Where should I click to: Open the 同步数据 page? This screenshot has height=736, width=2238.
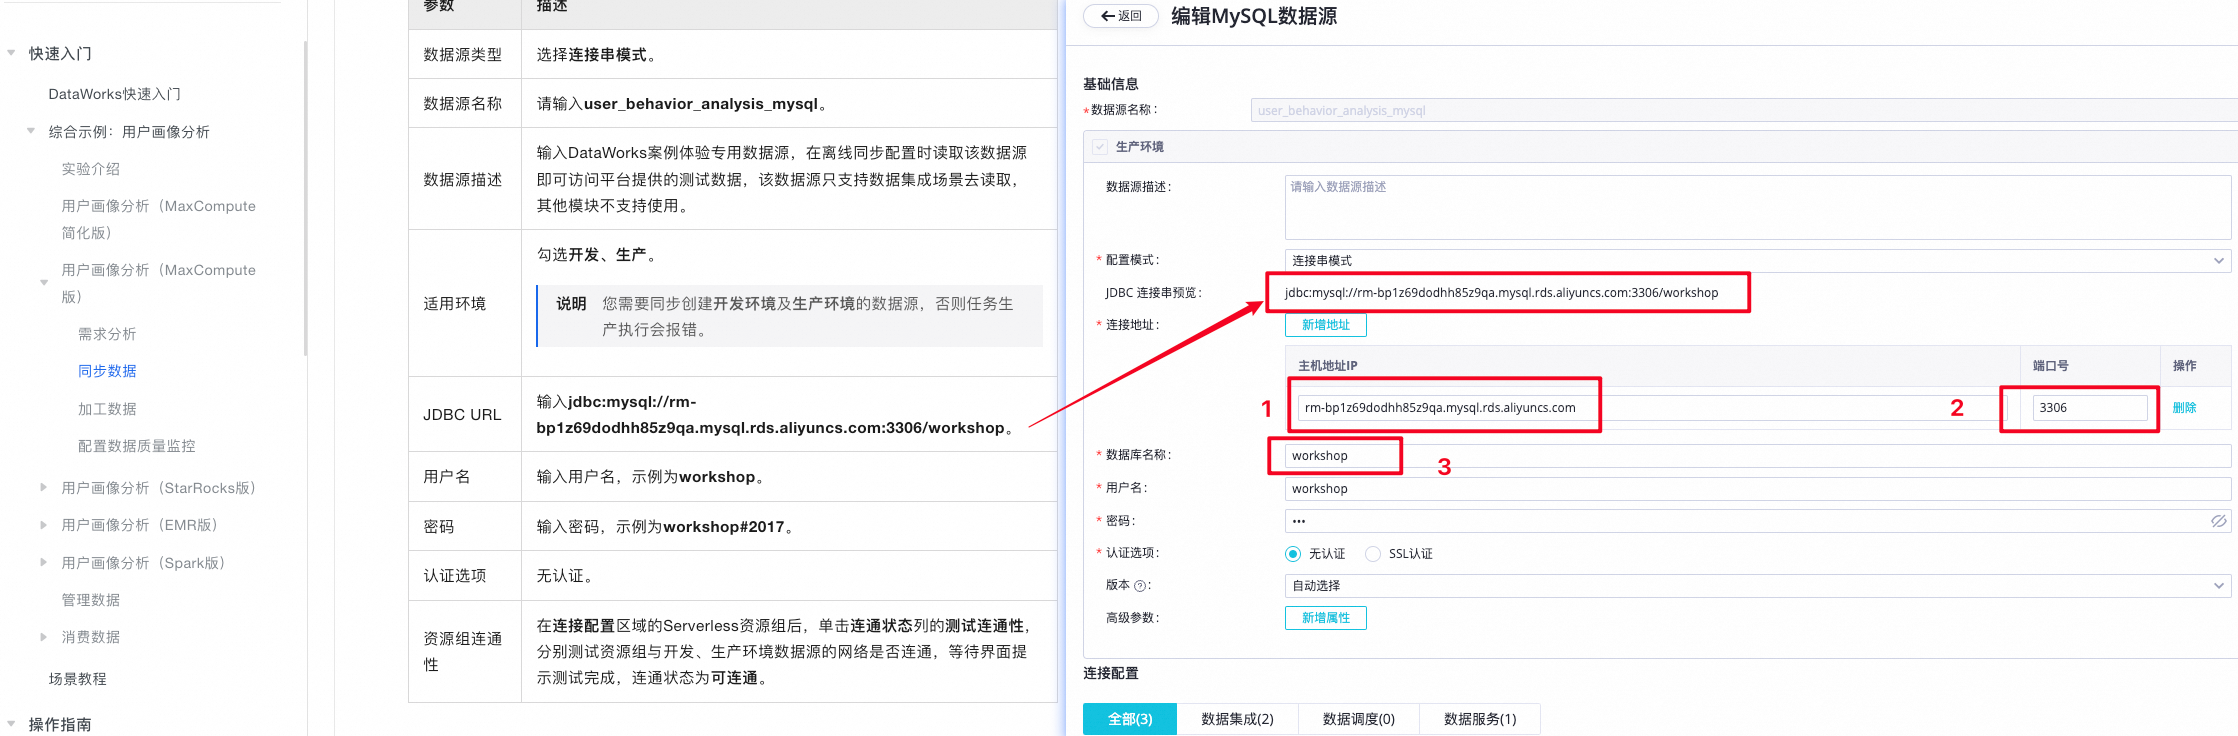click(x=107, y=371)
